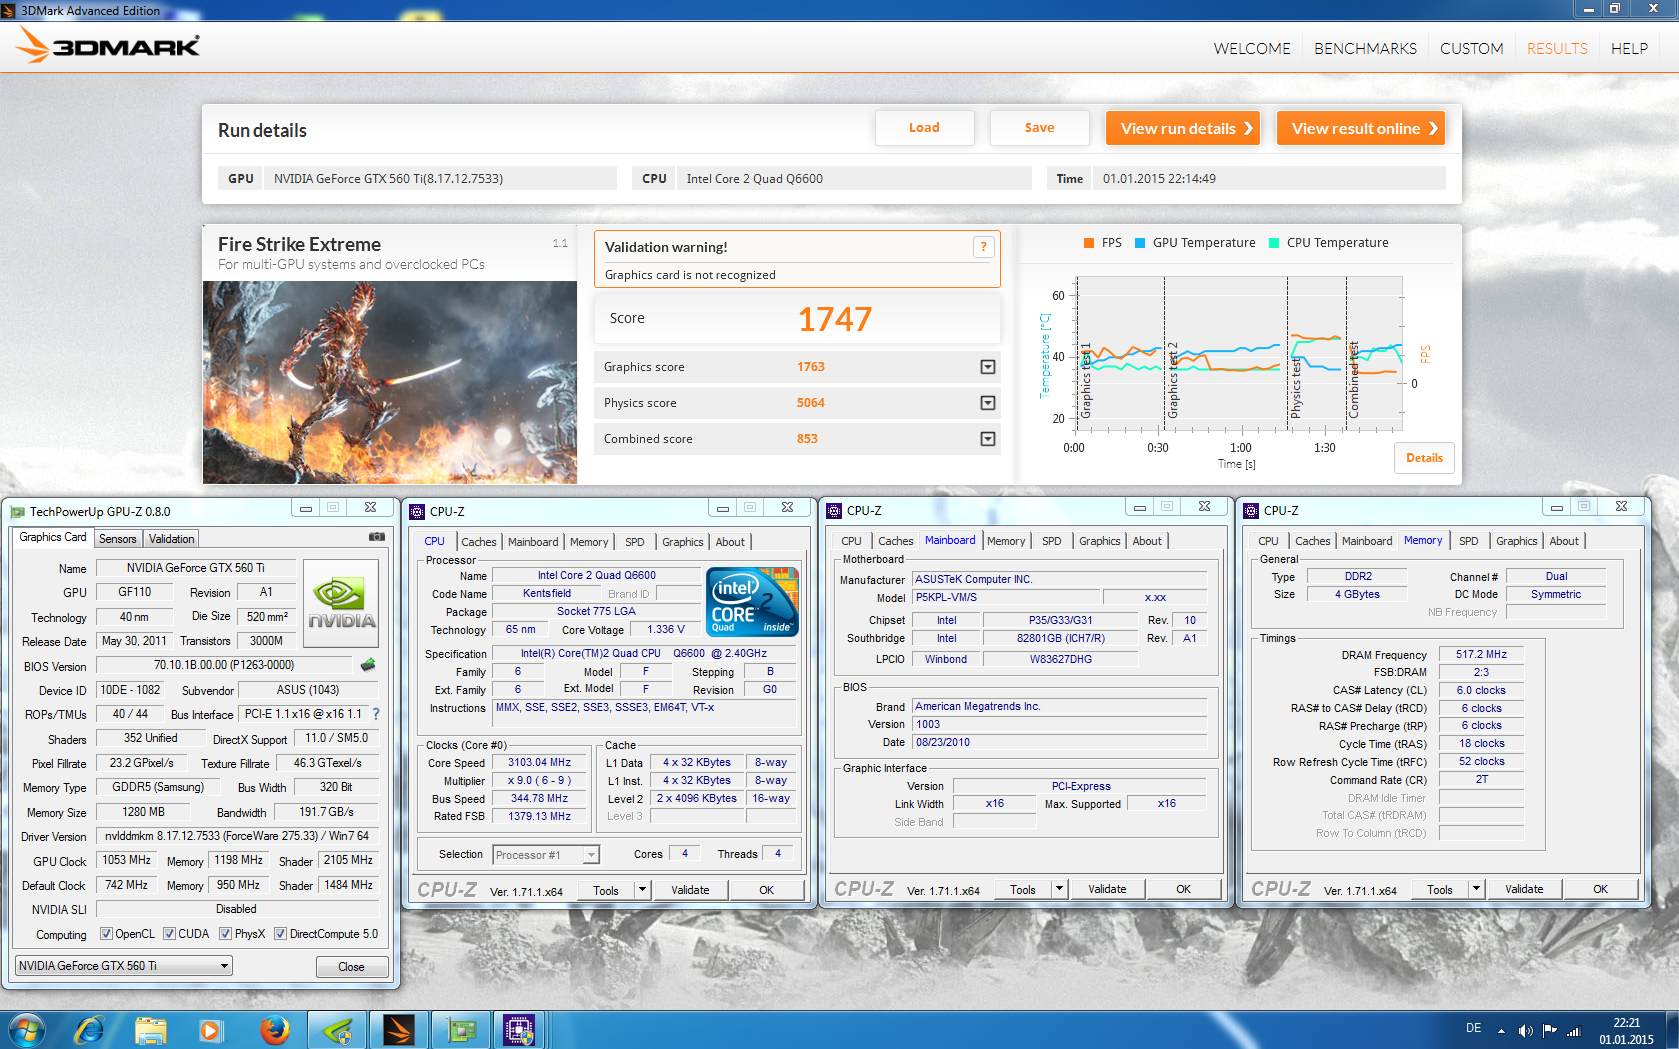Image resolution: width=1679 pixels, height=1049 pixels.
Task: Switch to the Validation tab in GPU-Z
Action: pyautogui.click(x=172, y=539)
